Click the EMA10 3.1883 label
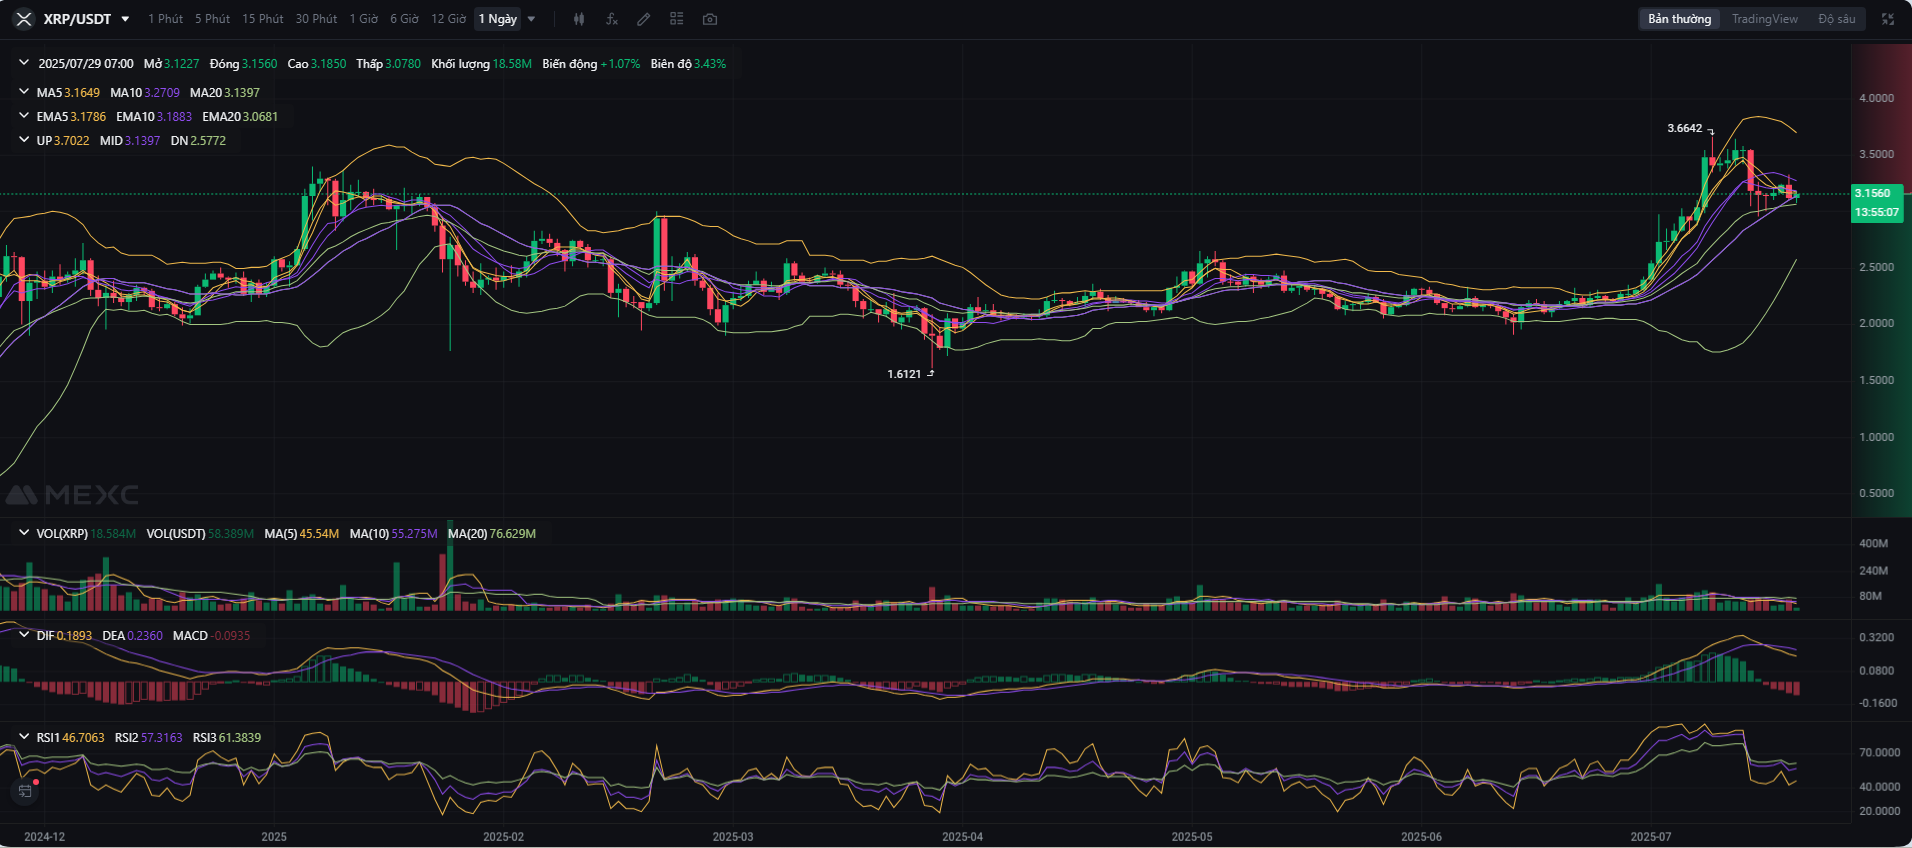Screen dimensions: 1912x848 point(154,116)
